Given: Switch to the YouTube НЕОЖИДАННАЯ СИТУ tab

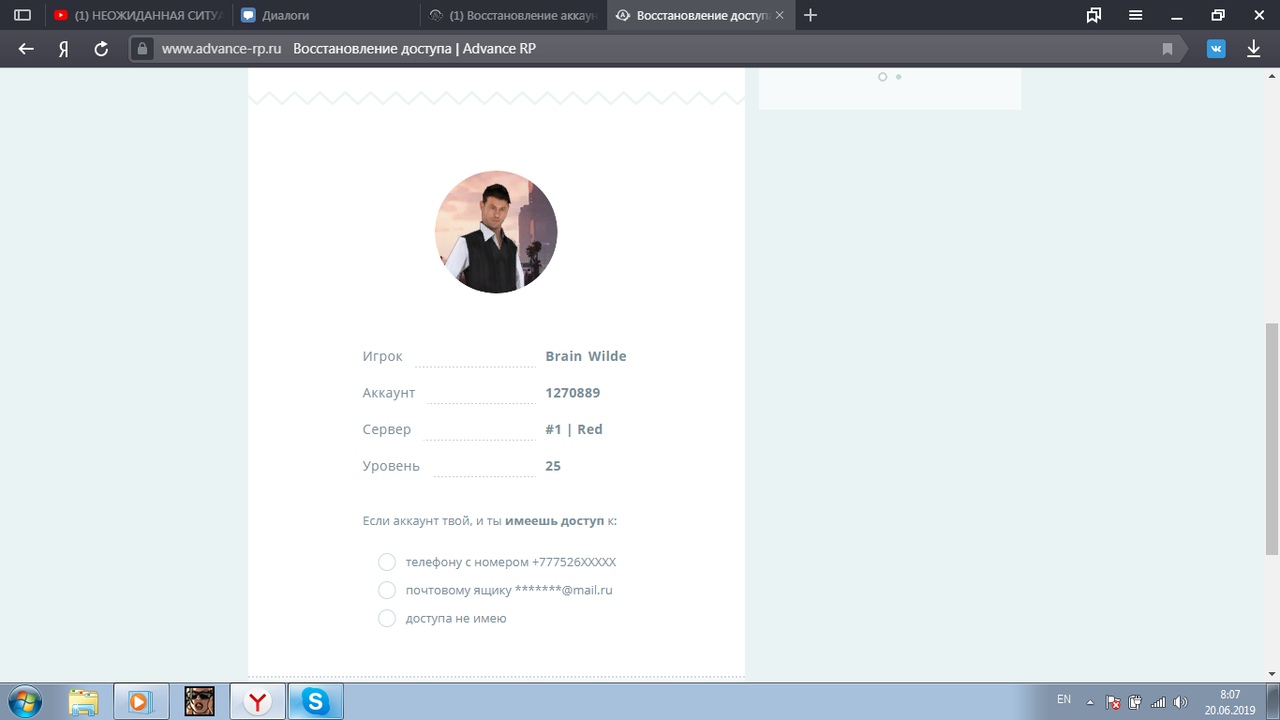Looking at the screenshot, I should pos(138,15).
